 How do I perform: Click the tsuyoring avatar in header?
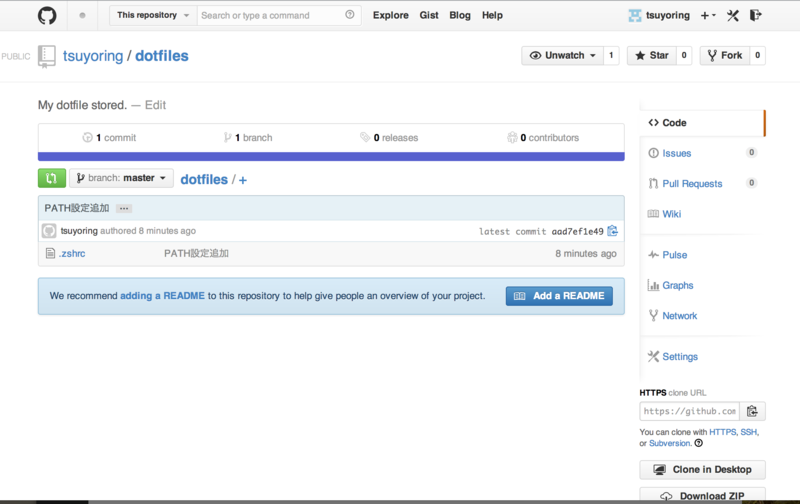[635, 15]
